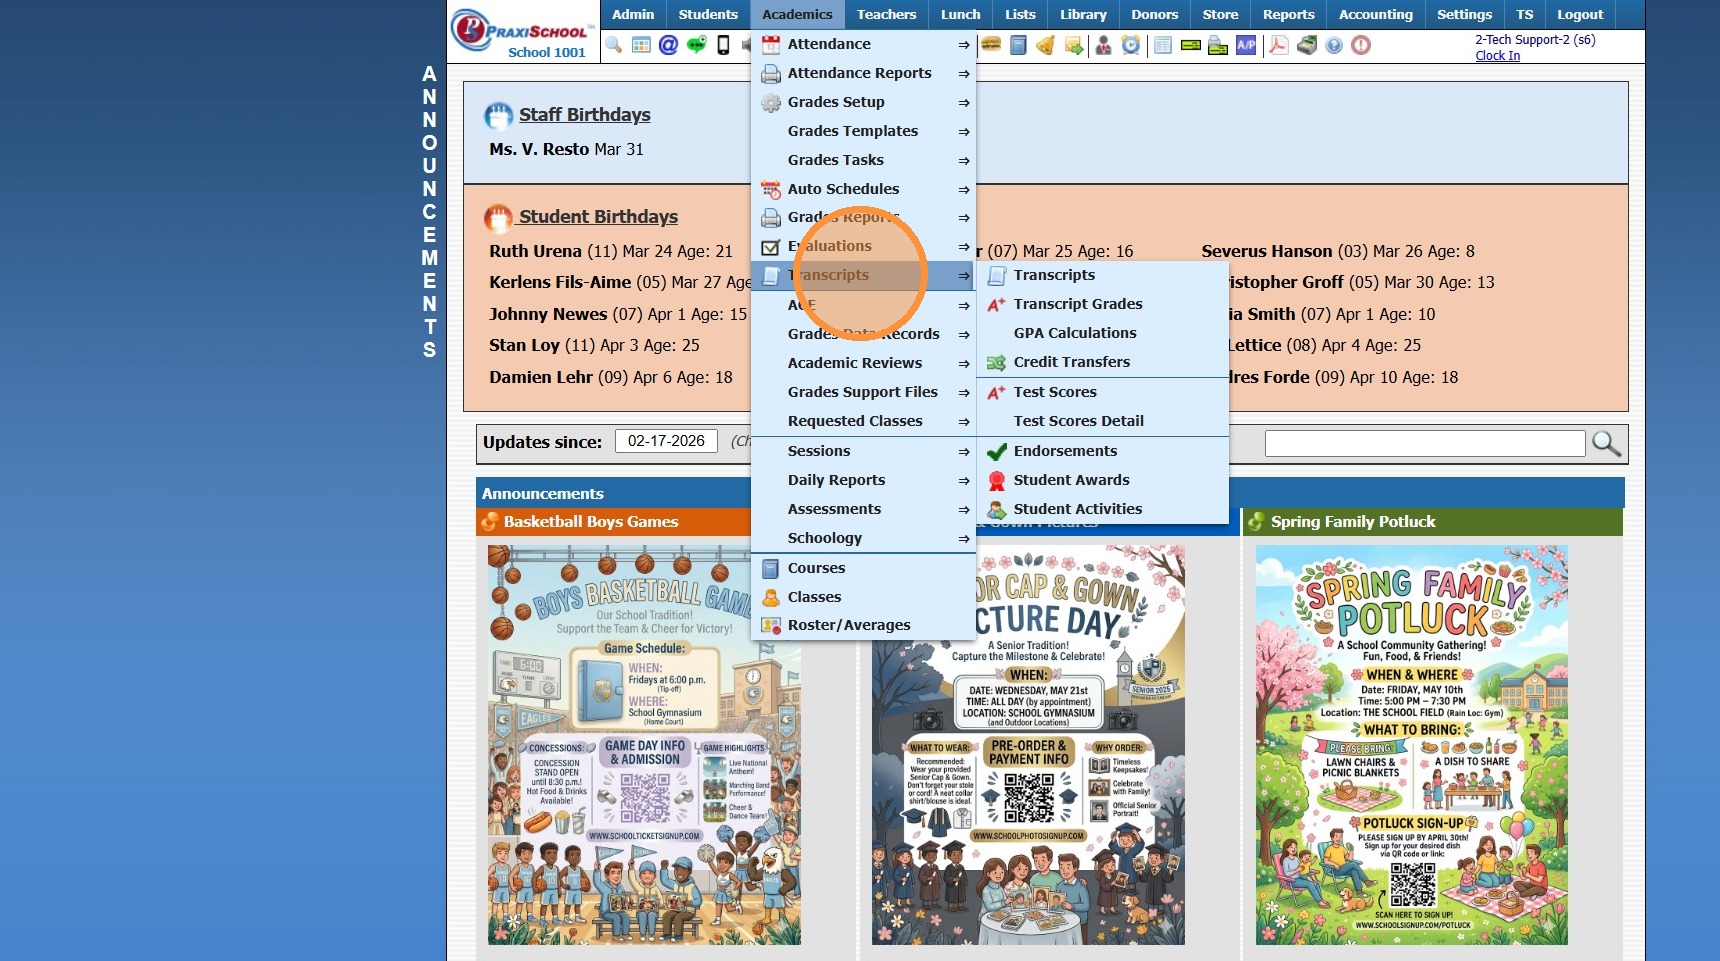Click the Severus Hanson birthday entry
The height and width of the screenshot is (961, 1720).
point(1338,251)
